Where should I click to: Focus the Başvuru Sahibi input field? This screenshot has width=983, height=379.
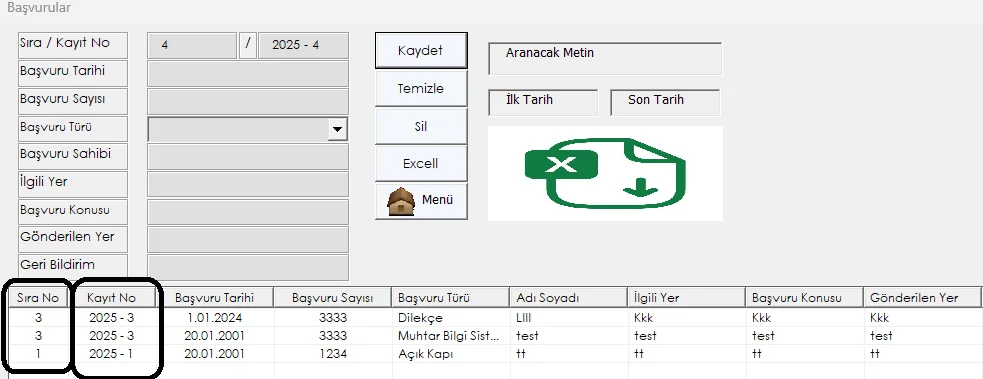(248, 157)
